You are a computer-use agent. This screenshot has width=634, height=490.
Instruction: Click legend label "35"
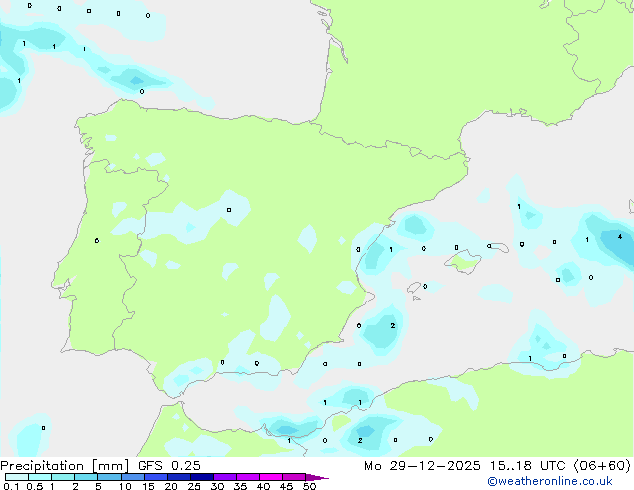pyautogui.click(x=240, y=486)
